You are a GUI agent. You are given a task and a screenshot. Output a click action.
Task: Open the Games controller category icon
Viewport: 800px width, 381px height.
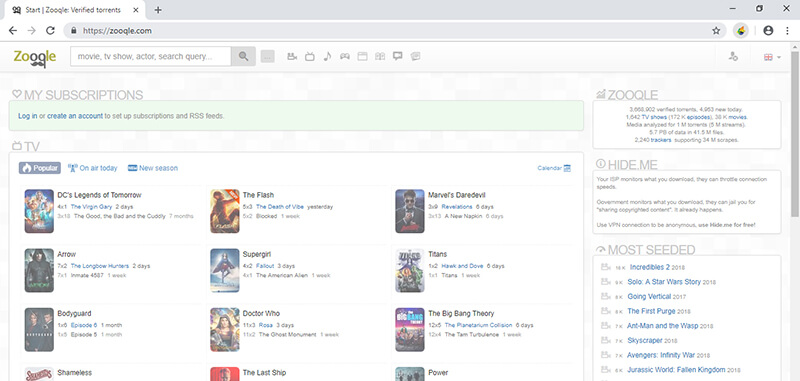(x=345, y=57)
